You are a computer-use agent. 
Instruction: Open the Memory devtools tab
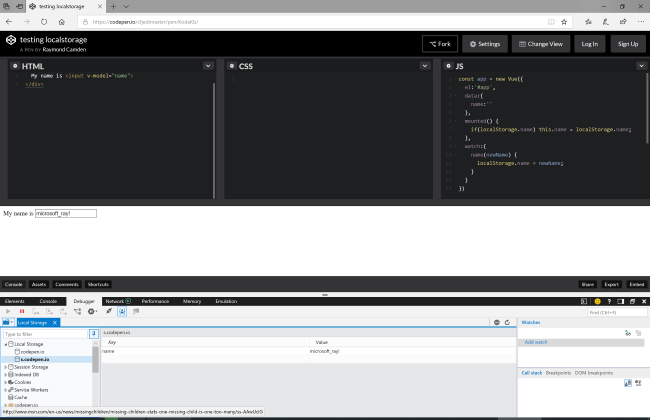[192, 301]
